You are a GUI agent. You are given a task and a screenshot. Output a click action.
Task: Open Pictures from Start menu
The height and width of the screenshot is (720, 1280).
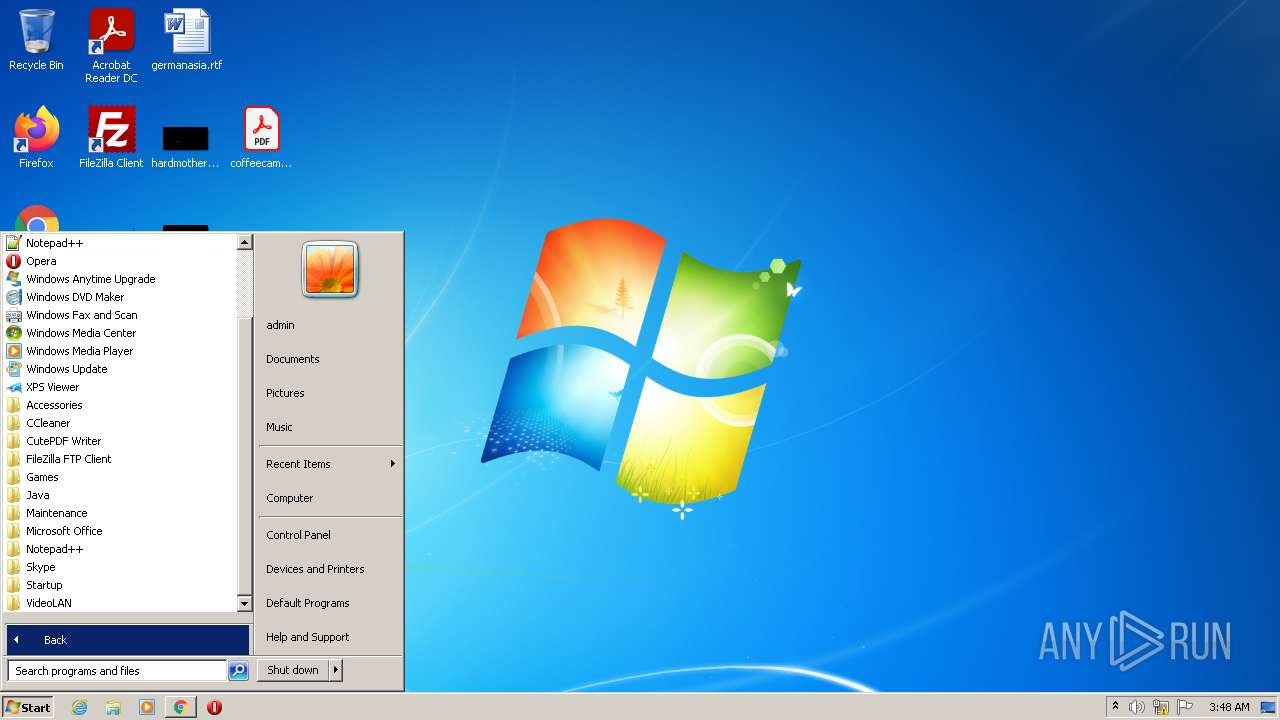330,393
